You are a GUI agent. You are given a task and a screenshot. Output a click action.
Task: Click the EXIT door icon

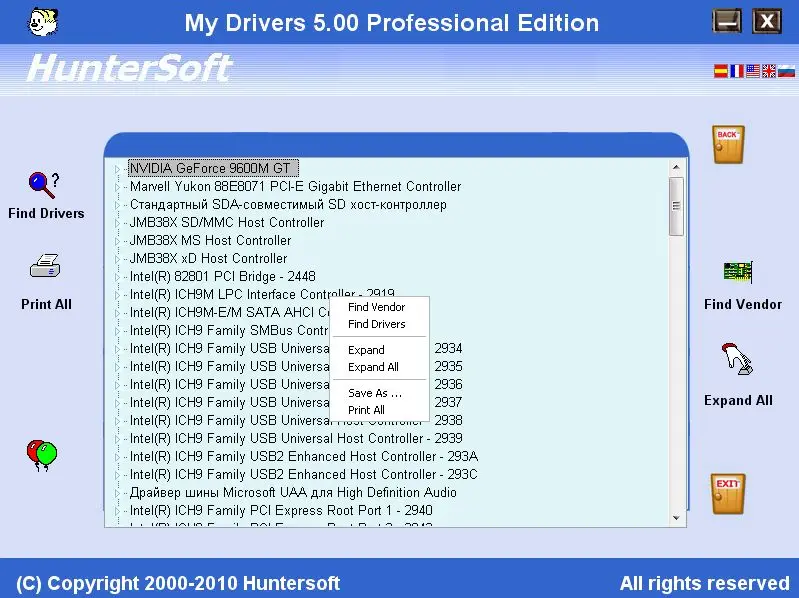click(728, 494)
